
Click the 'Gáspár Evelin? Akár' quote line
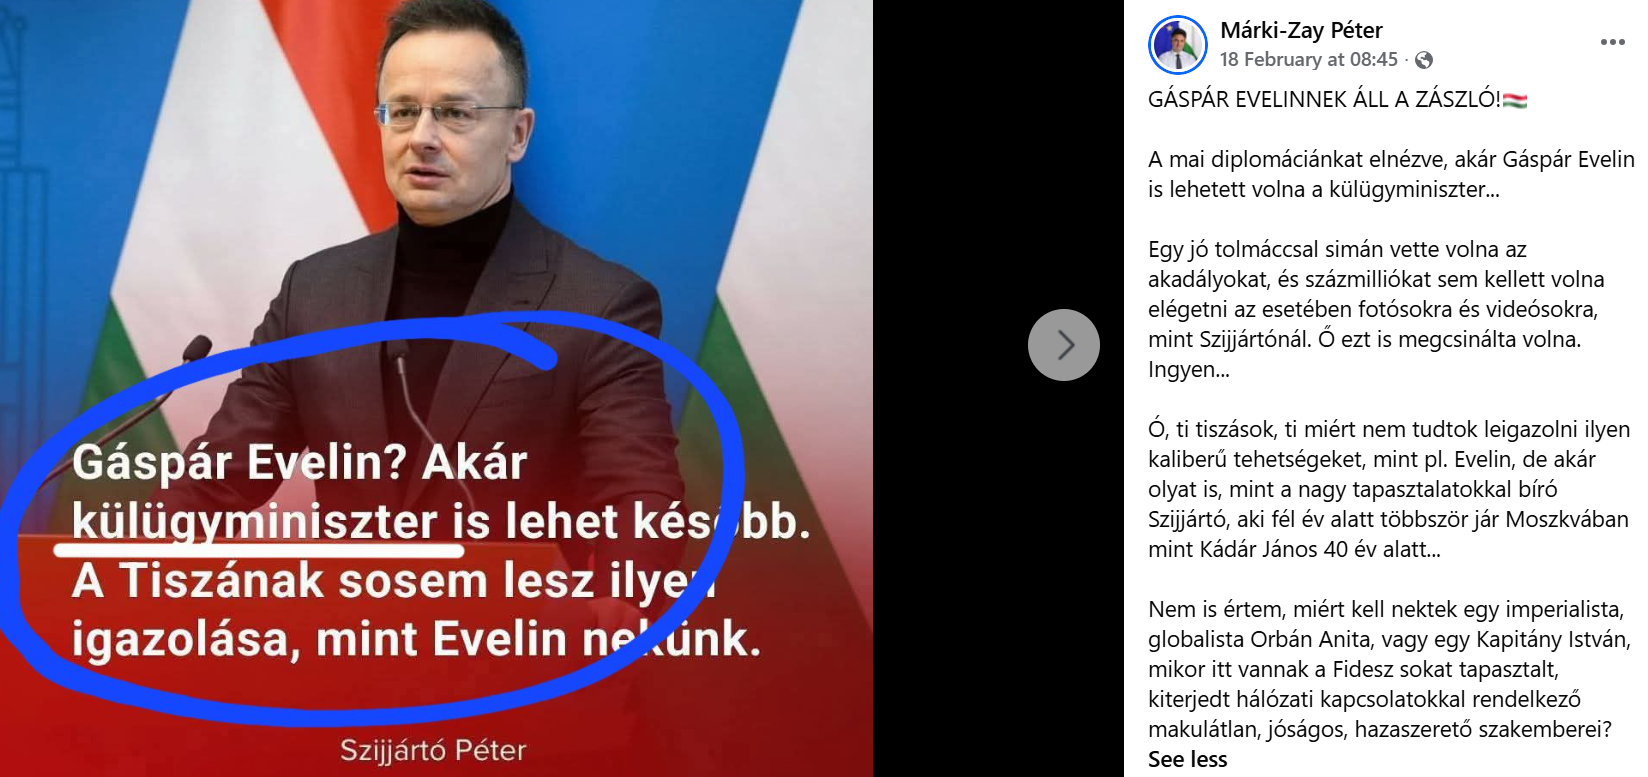tap(299, 463)
